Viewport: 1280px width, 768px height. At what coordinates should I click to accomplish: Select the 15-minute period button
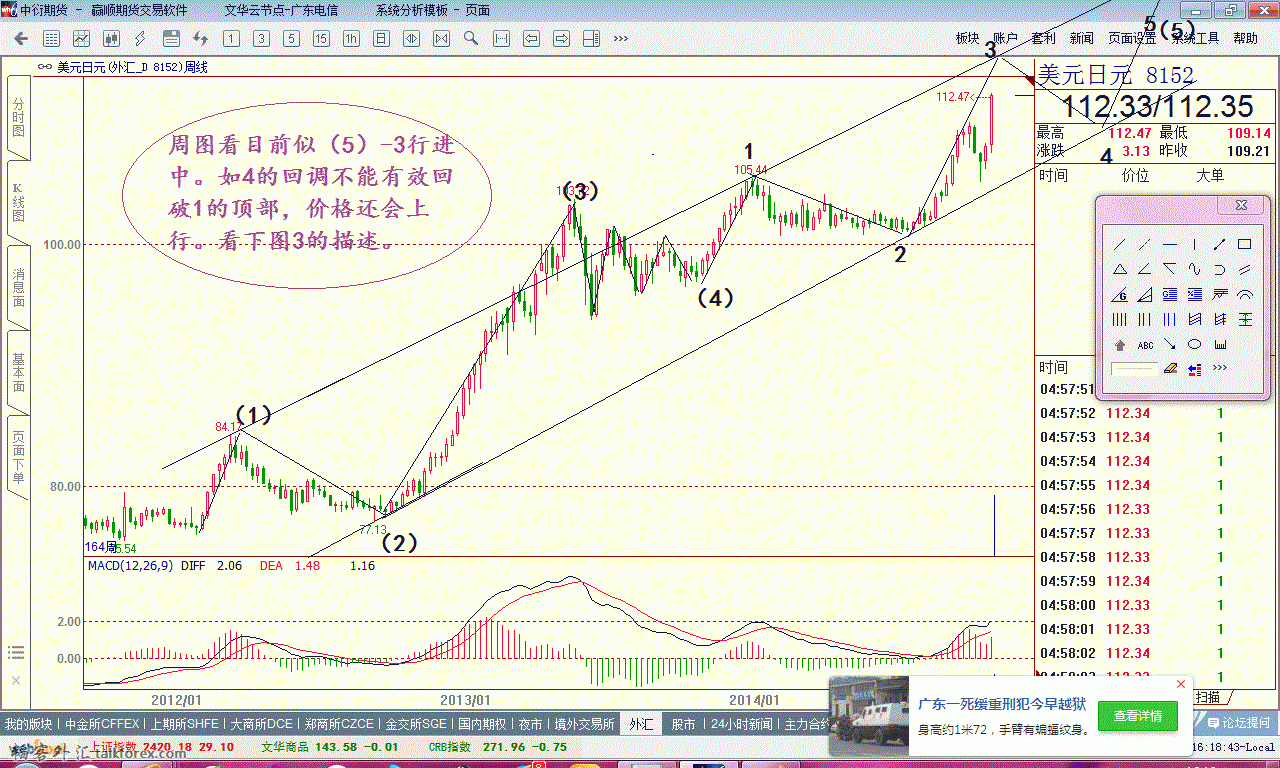pos(321,39)
